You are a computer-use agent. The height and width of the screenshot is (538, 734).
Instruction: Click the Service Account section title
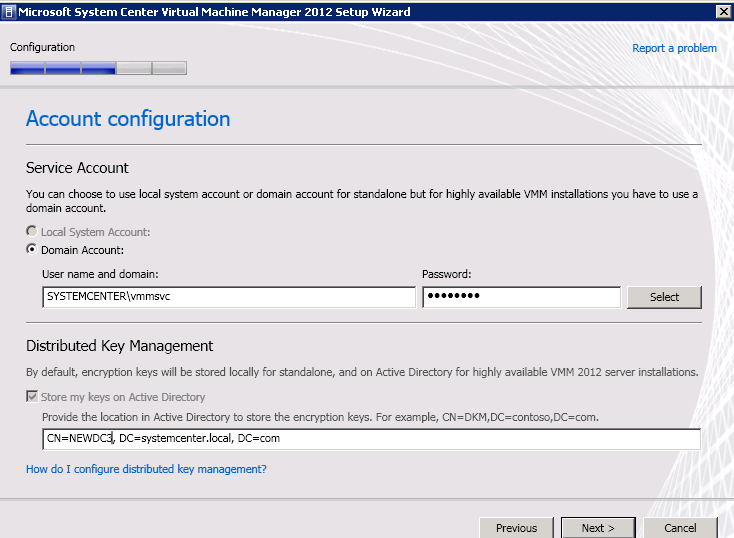(77, 168)
